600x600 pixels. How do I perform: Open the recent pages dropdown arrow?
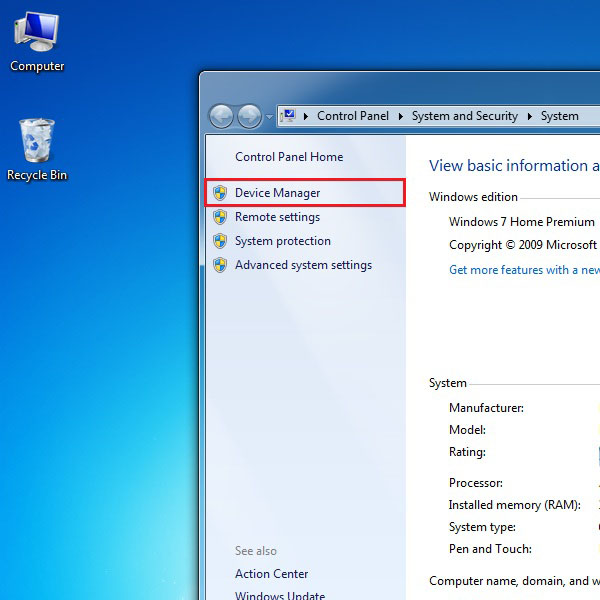[x=269, y=116]
